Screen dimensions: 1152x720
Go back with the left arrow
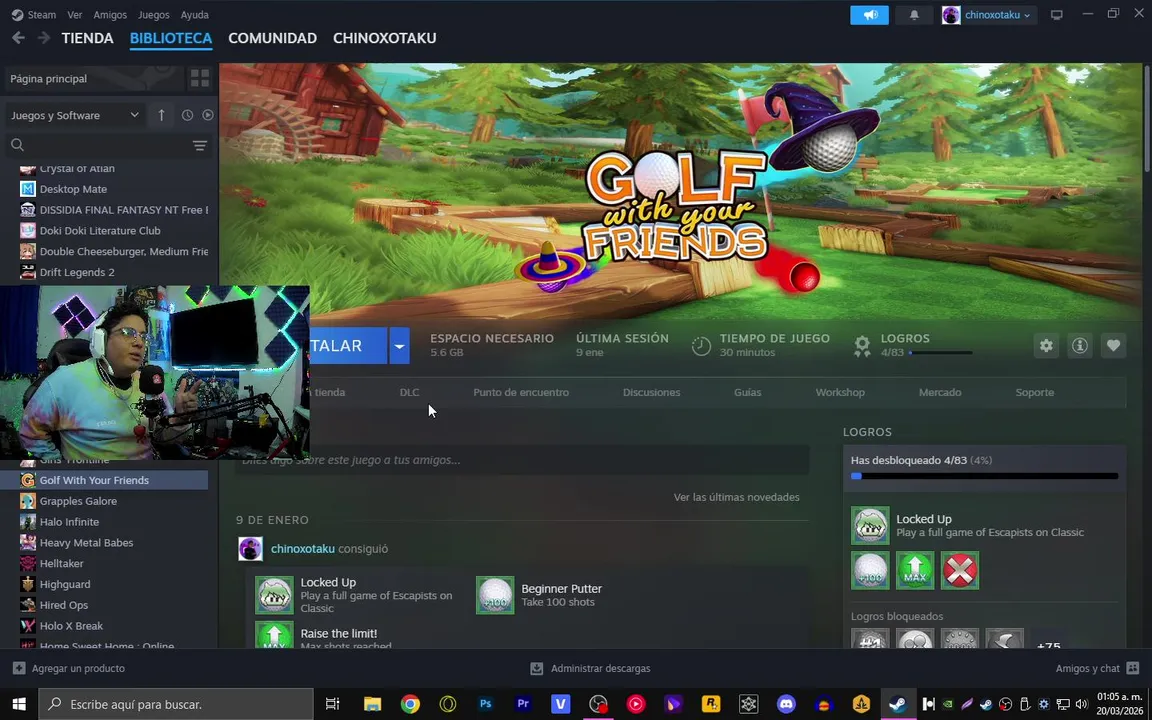pos(18,38)
